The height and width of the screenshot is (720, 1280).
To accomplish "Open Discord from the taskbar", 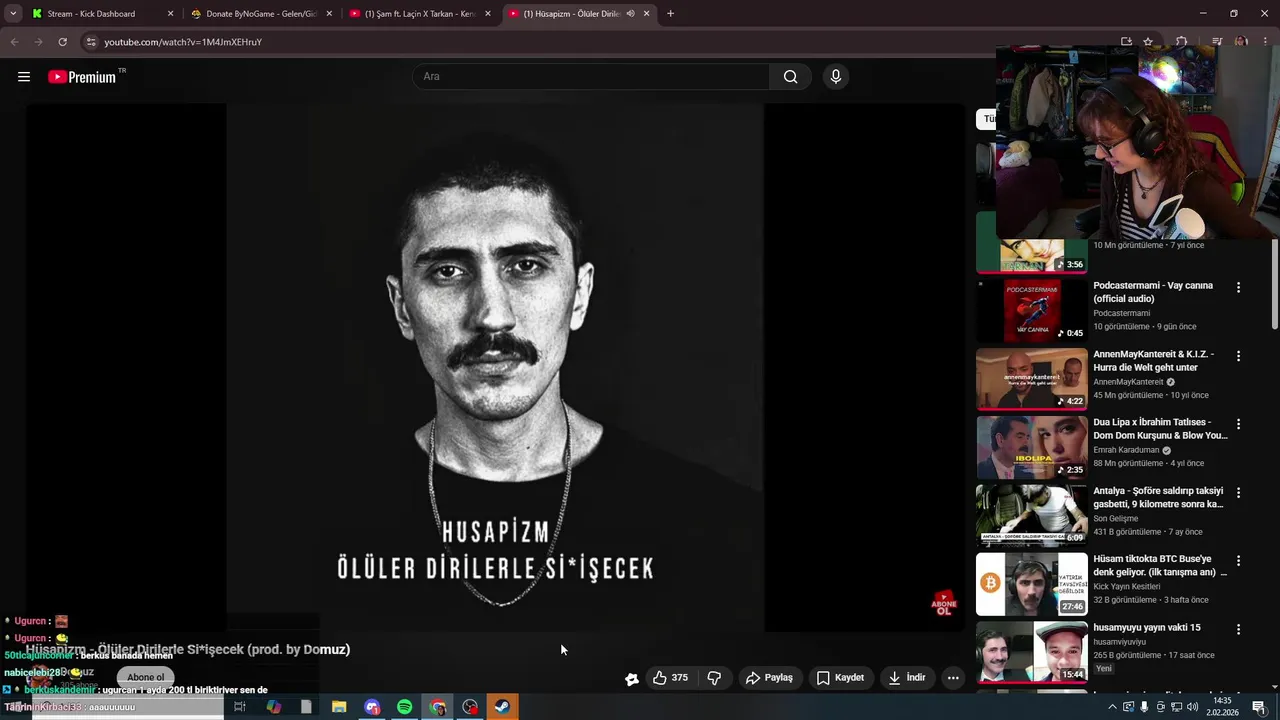I will (372, 707).
